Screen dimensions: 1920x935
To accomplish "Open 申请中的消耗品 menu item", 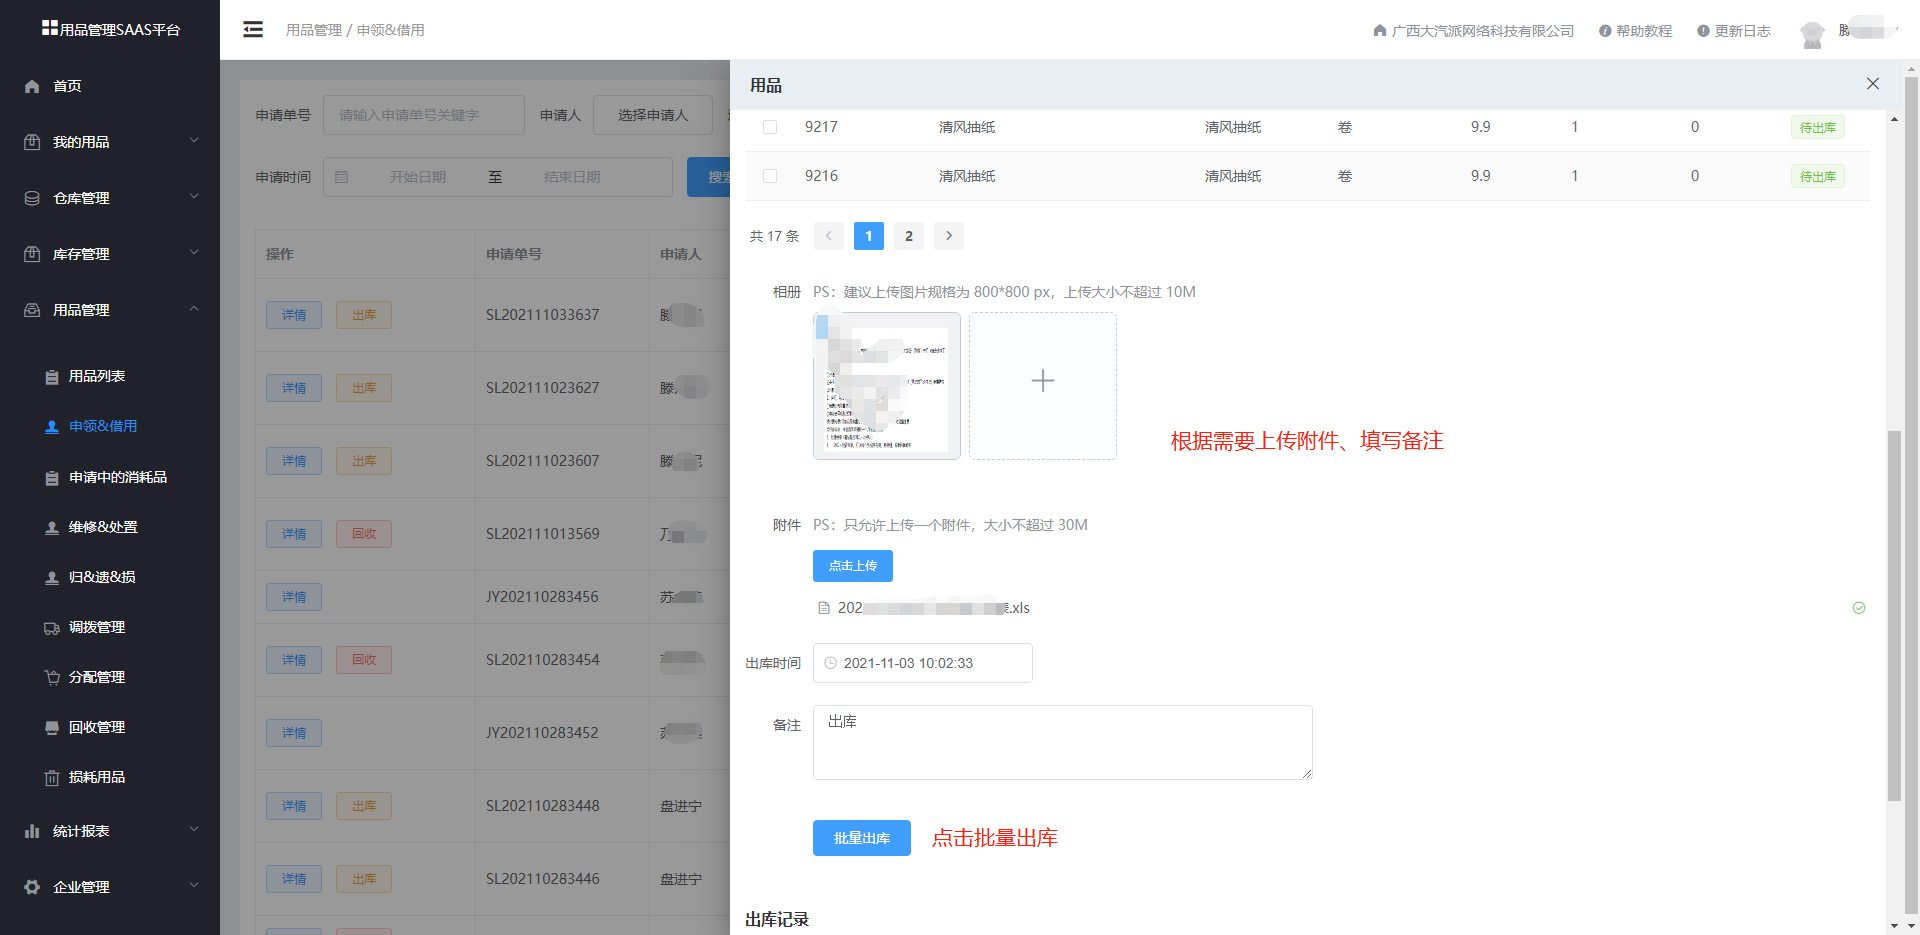I will [118, 478].
